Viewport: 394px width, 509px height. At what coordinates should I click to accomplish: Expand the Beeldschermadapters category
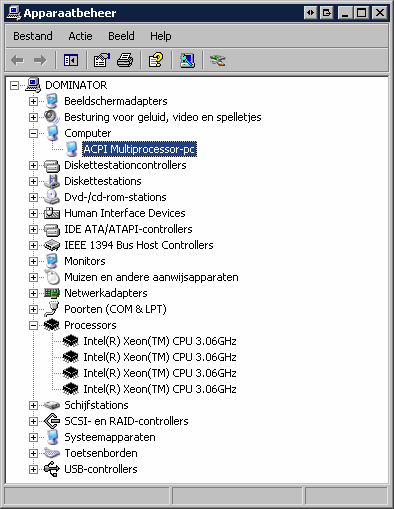33,101
